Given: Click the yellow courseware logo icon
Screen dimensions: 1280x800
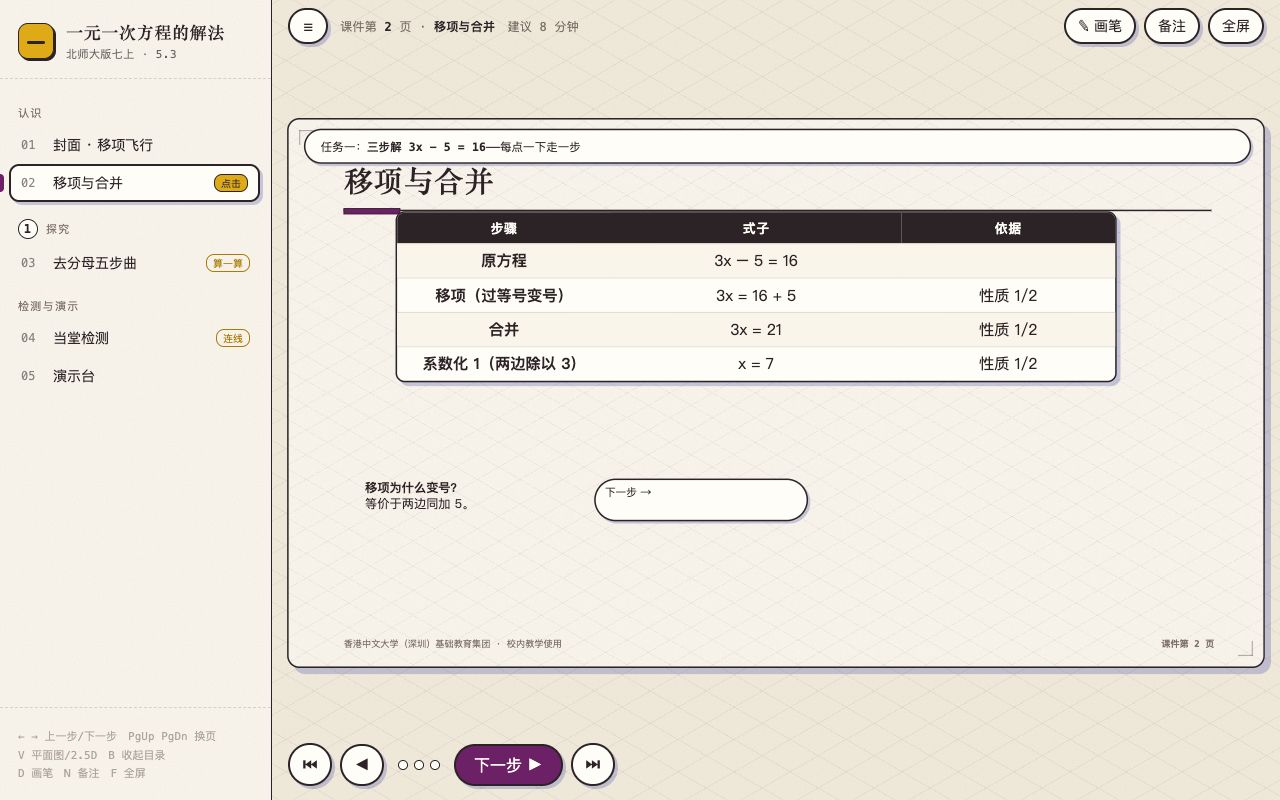Looking at the screenshot, I should click(36, 41).
